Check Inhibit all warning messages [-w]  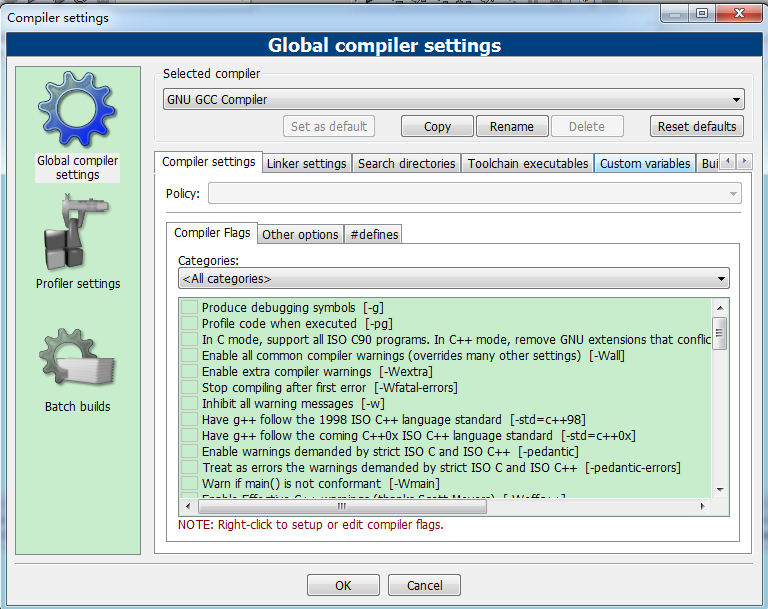189,404
